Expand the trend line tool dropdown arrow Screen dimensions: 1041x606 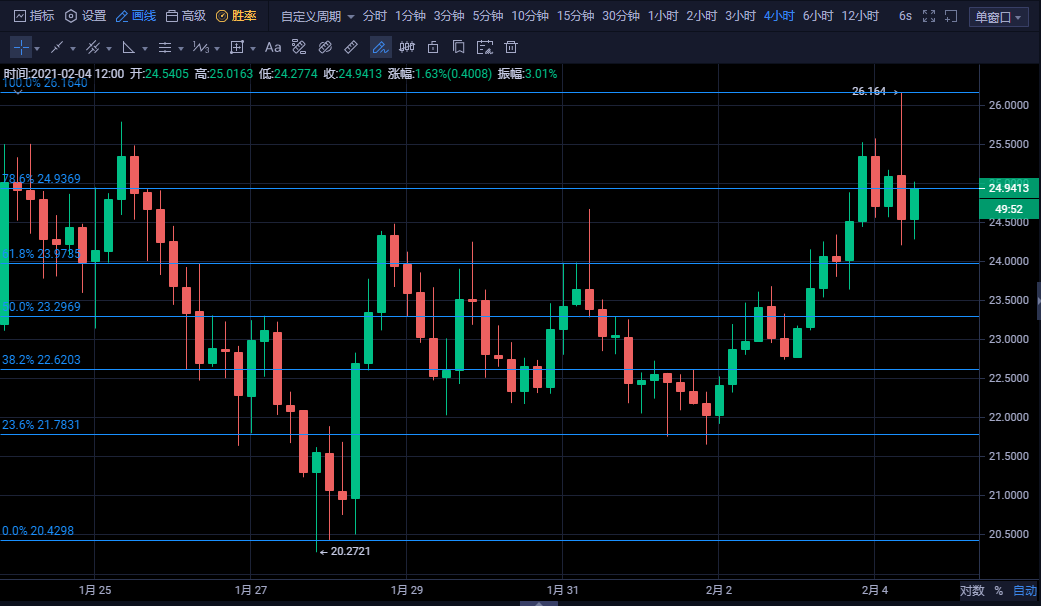tap(74, 48)
